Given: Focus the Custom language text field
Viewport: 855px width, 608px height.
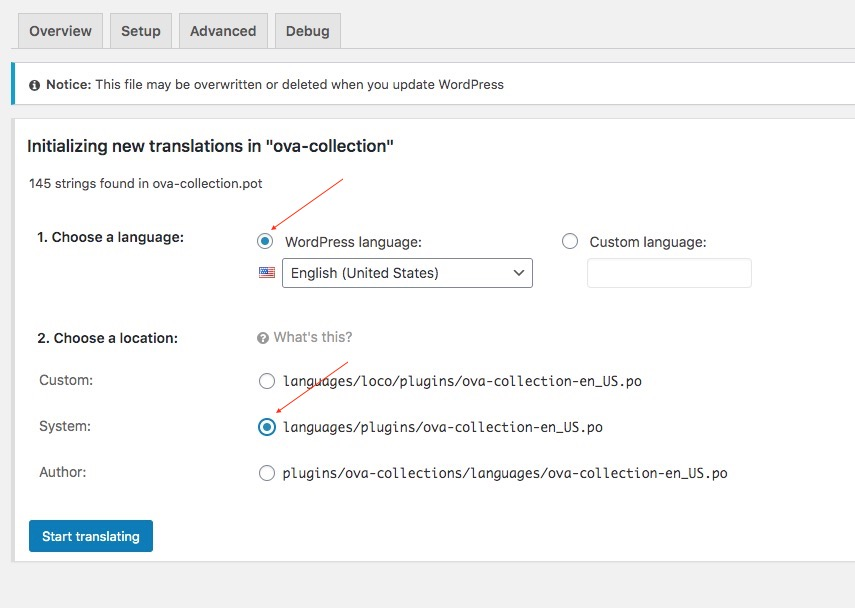Looking at the screenshot, I should click(x=669, y=273).
